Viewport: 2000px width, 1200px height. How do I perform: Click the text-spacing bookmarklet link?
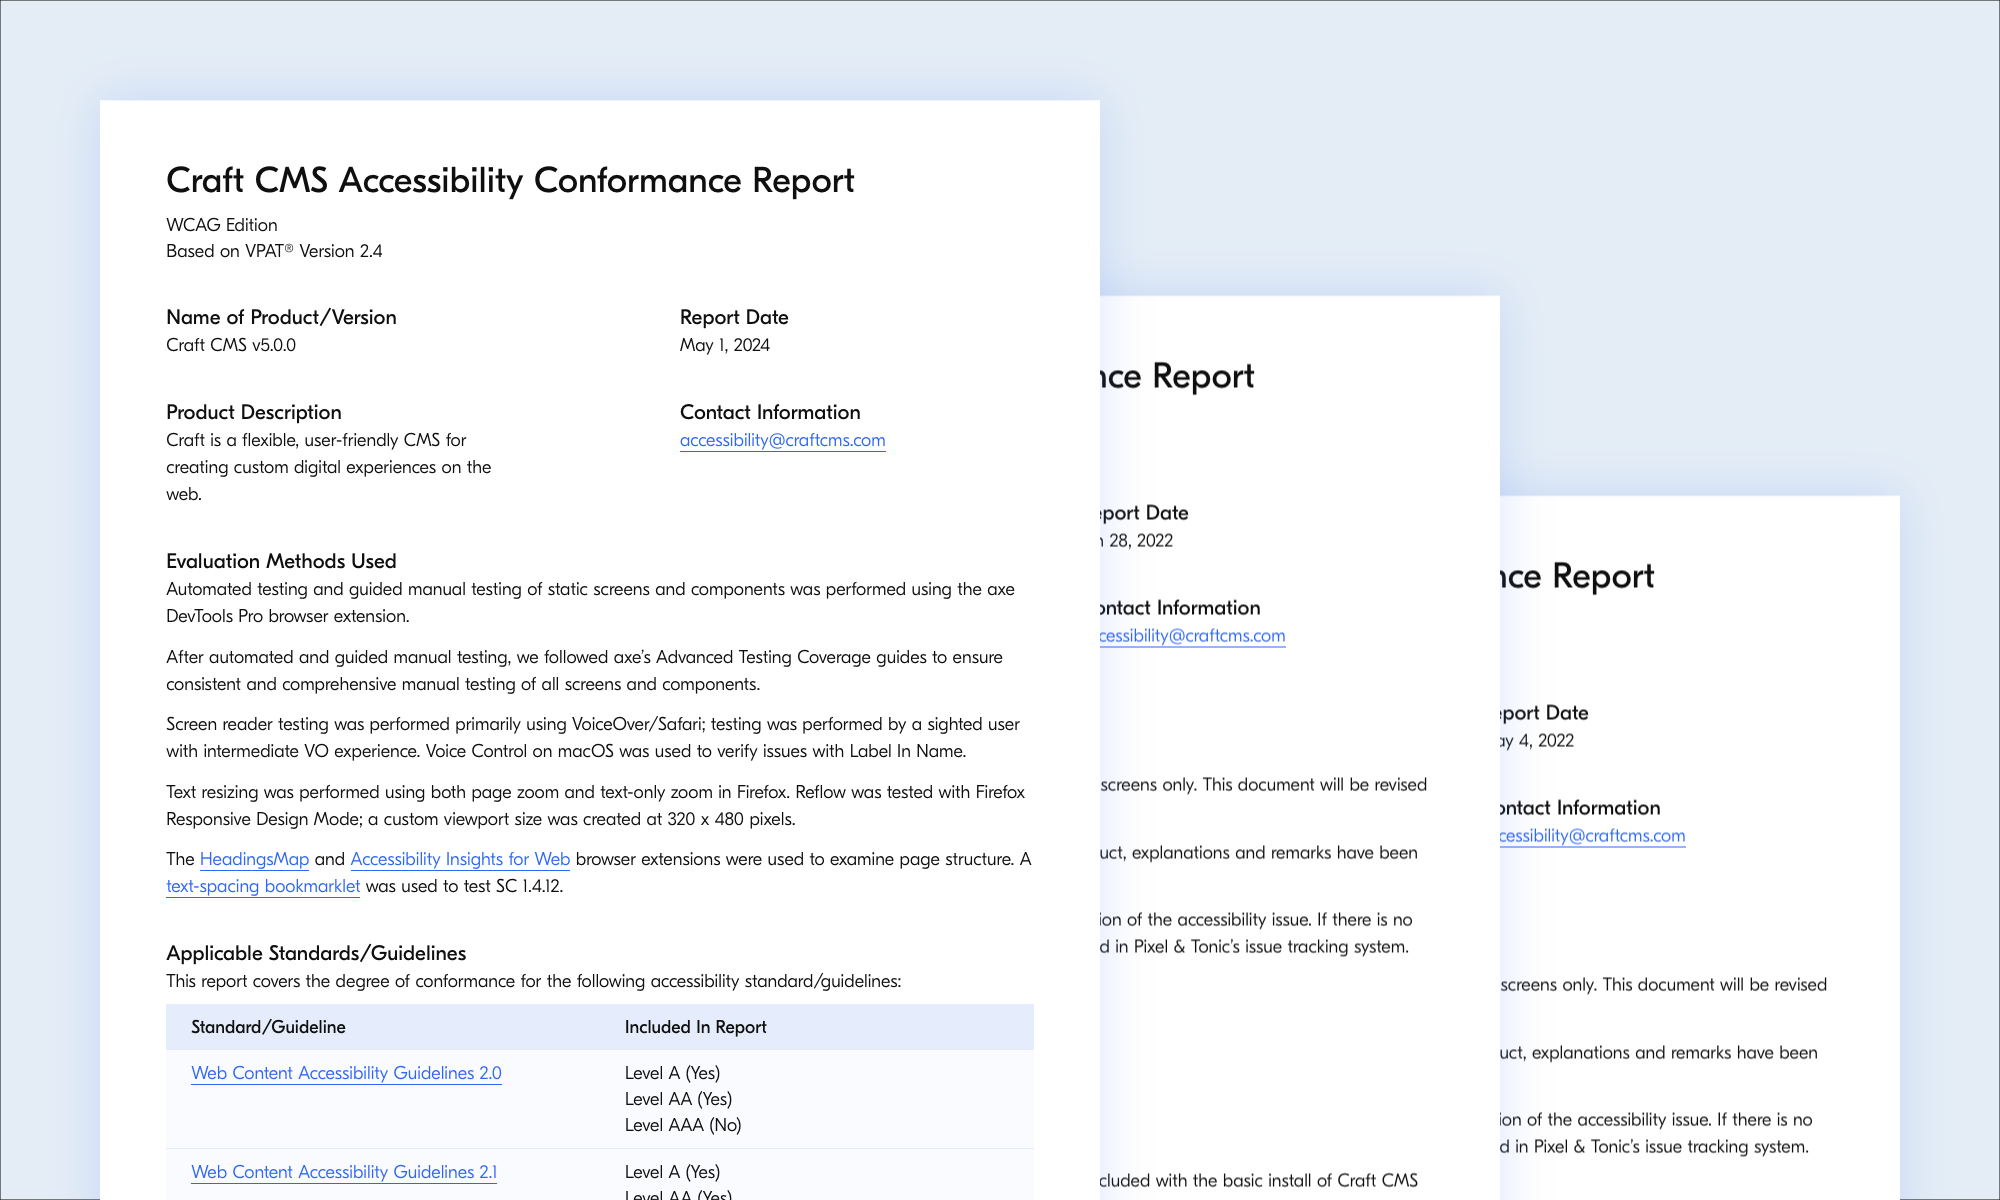263,886
